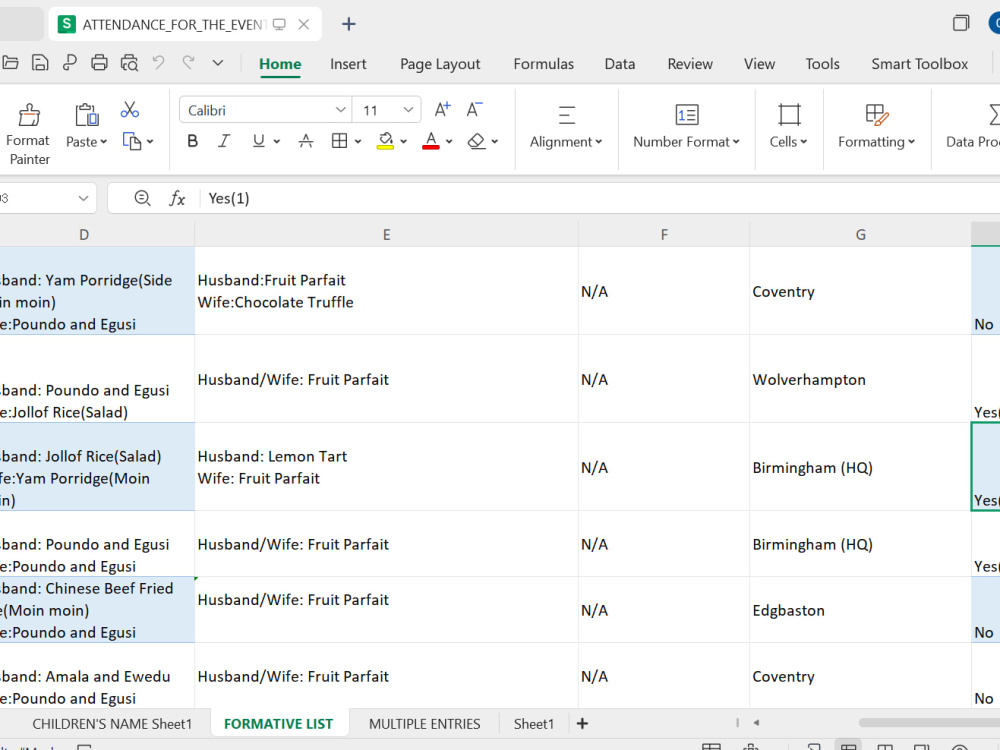The width and height of the screenshot is (1000, 750).
Task: Open the Copy options arrow
Action: [x=150, y=142]
